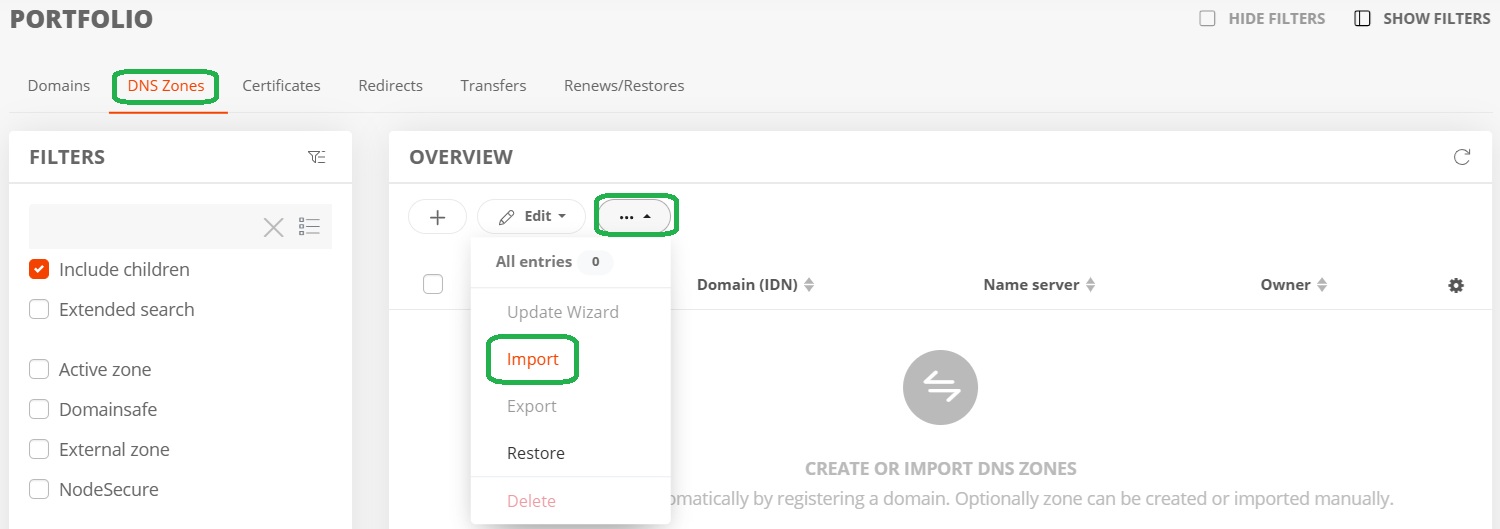Click the gray transfer arrows placeholder icon
This screenshot has height=529, width=1500.
pyautogui.click(x=940, y=388)
